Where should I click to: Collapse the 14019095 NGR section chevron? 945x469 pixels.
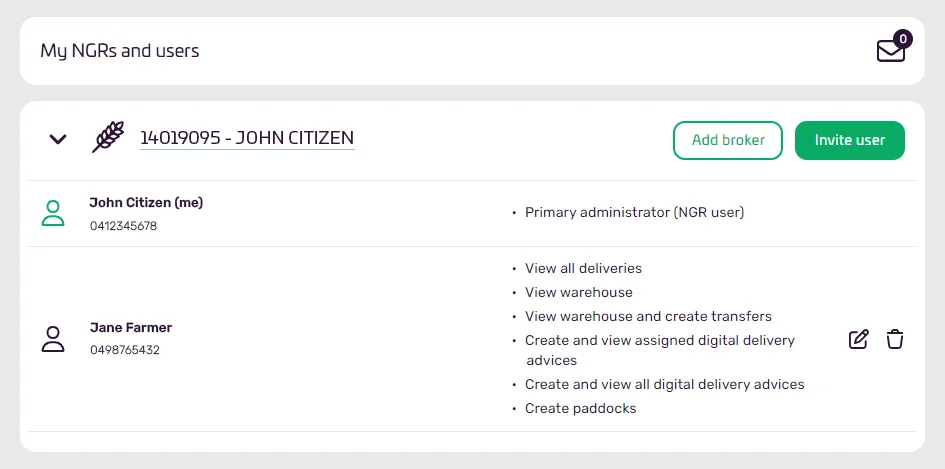pos(57,139)
